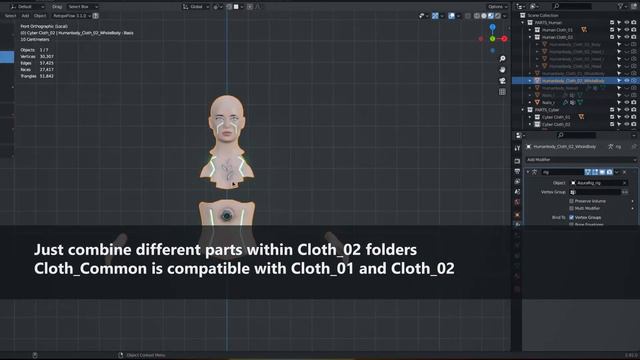Click the blue Z axis gizmo ball

coord(493,27)
